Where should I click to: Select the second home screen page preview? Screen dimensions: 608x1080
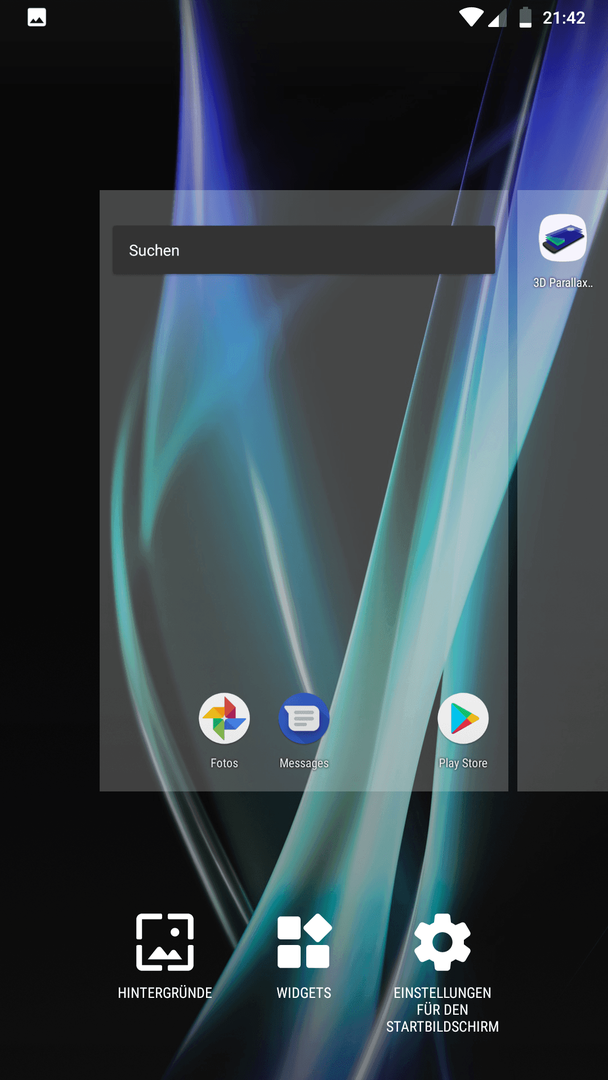point(563,490)
